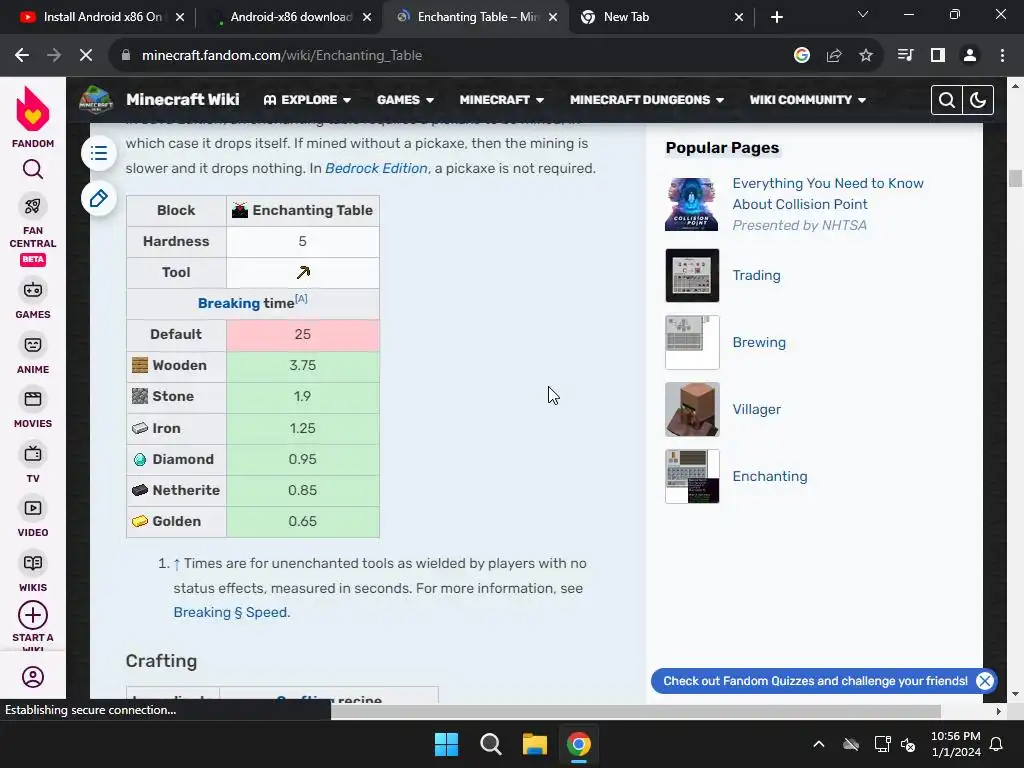Open the table of contents list button
1024x768 pixels.
pos(99,153)
